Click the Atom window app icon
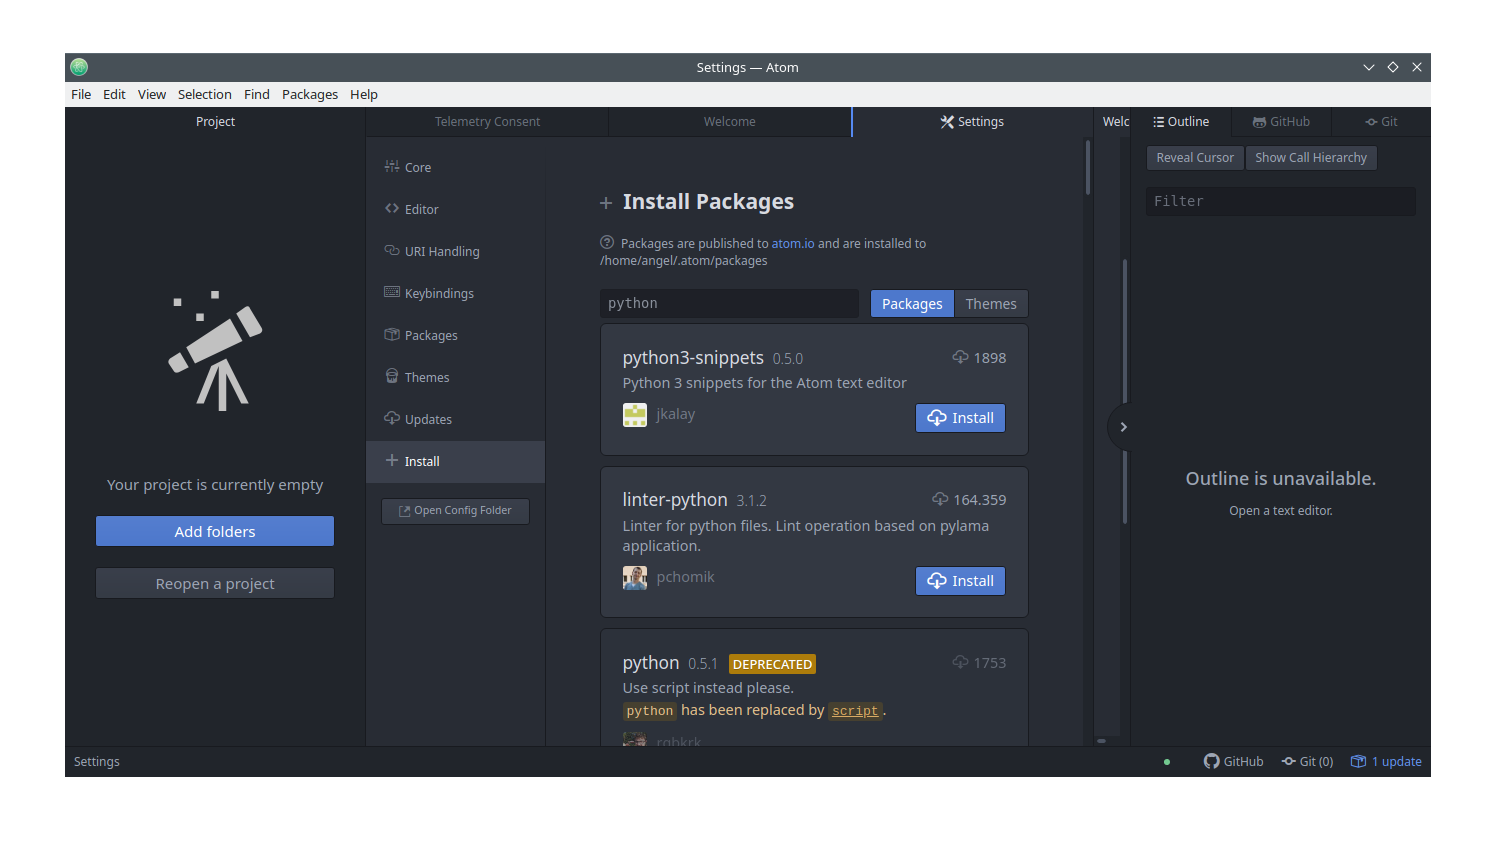 pos(80,67)
